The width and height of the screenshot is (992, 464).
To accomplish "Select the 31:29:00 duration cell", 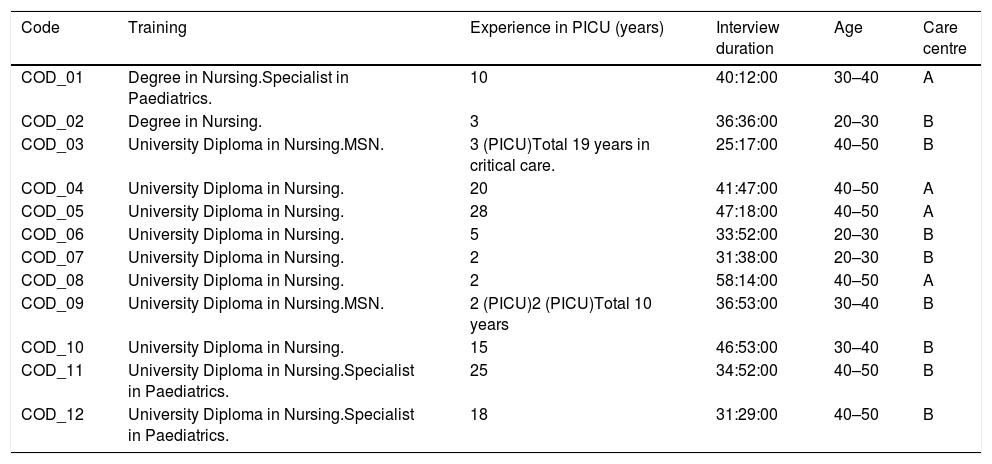I will 746,414.
